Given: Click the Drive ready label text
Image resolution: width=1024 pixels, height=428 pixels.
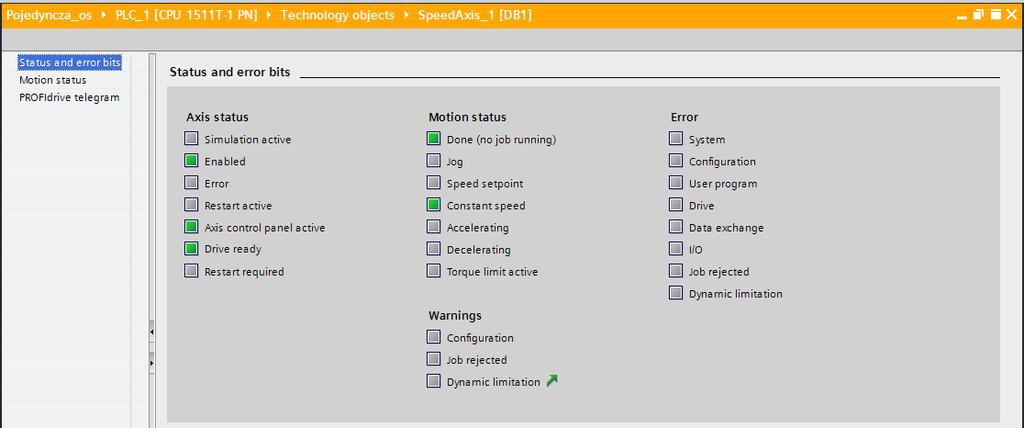Looking at the screenshot, I should 233,249.
